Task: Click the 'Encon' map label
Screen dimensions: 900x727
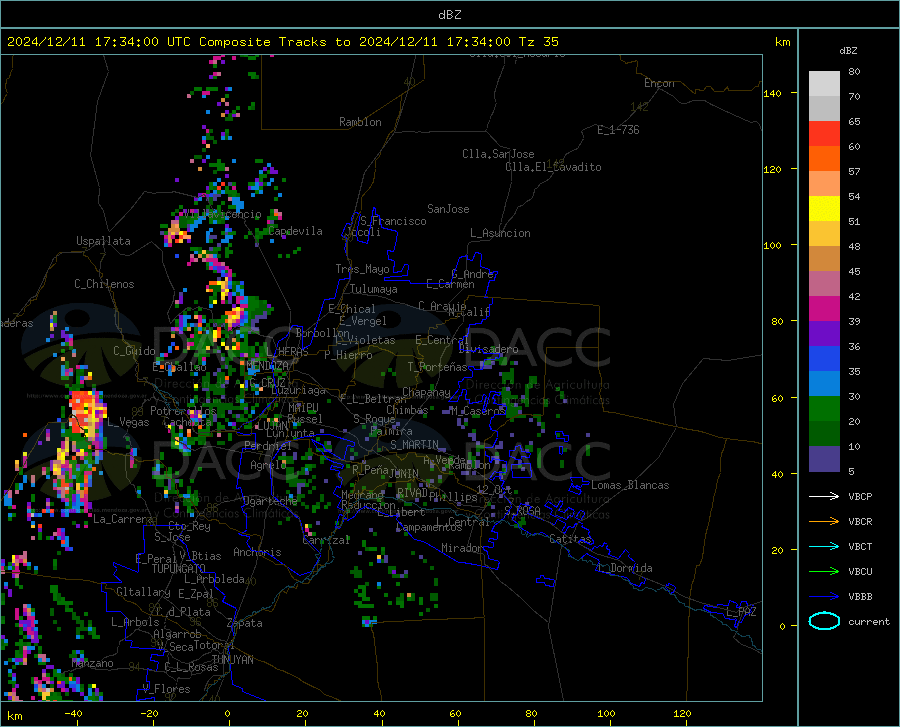Action: tap(659, 83)
